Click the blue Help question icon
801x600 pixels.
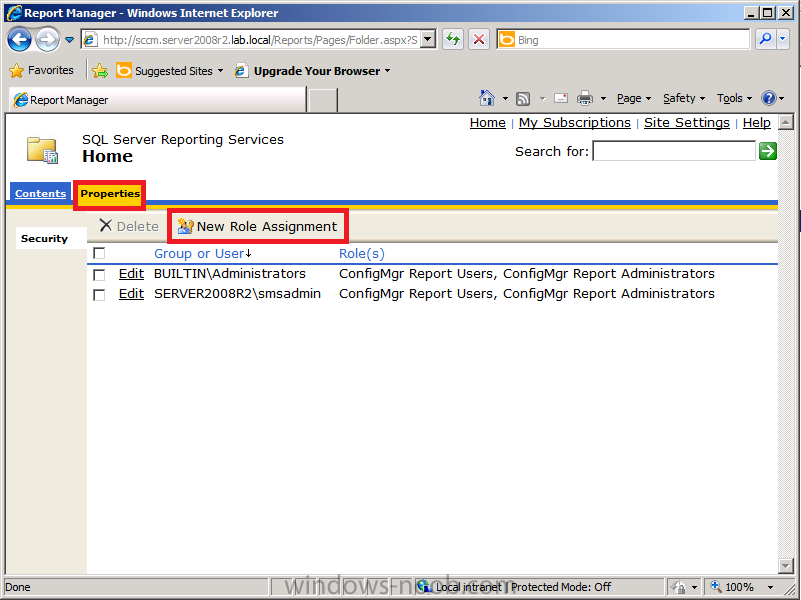coord(768,98)
